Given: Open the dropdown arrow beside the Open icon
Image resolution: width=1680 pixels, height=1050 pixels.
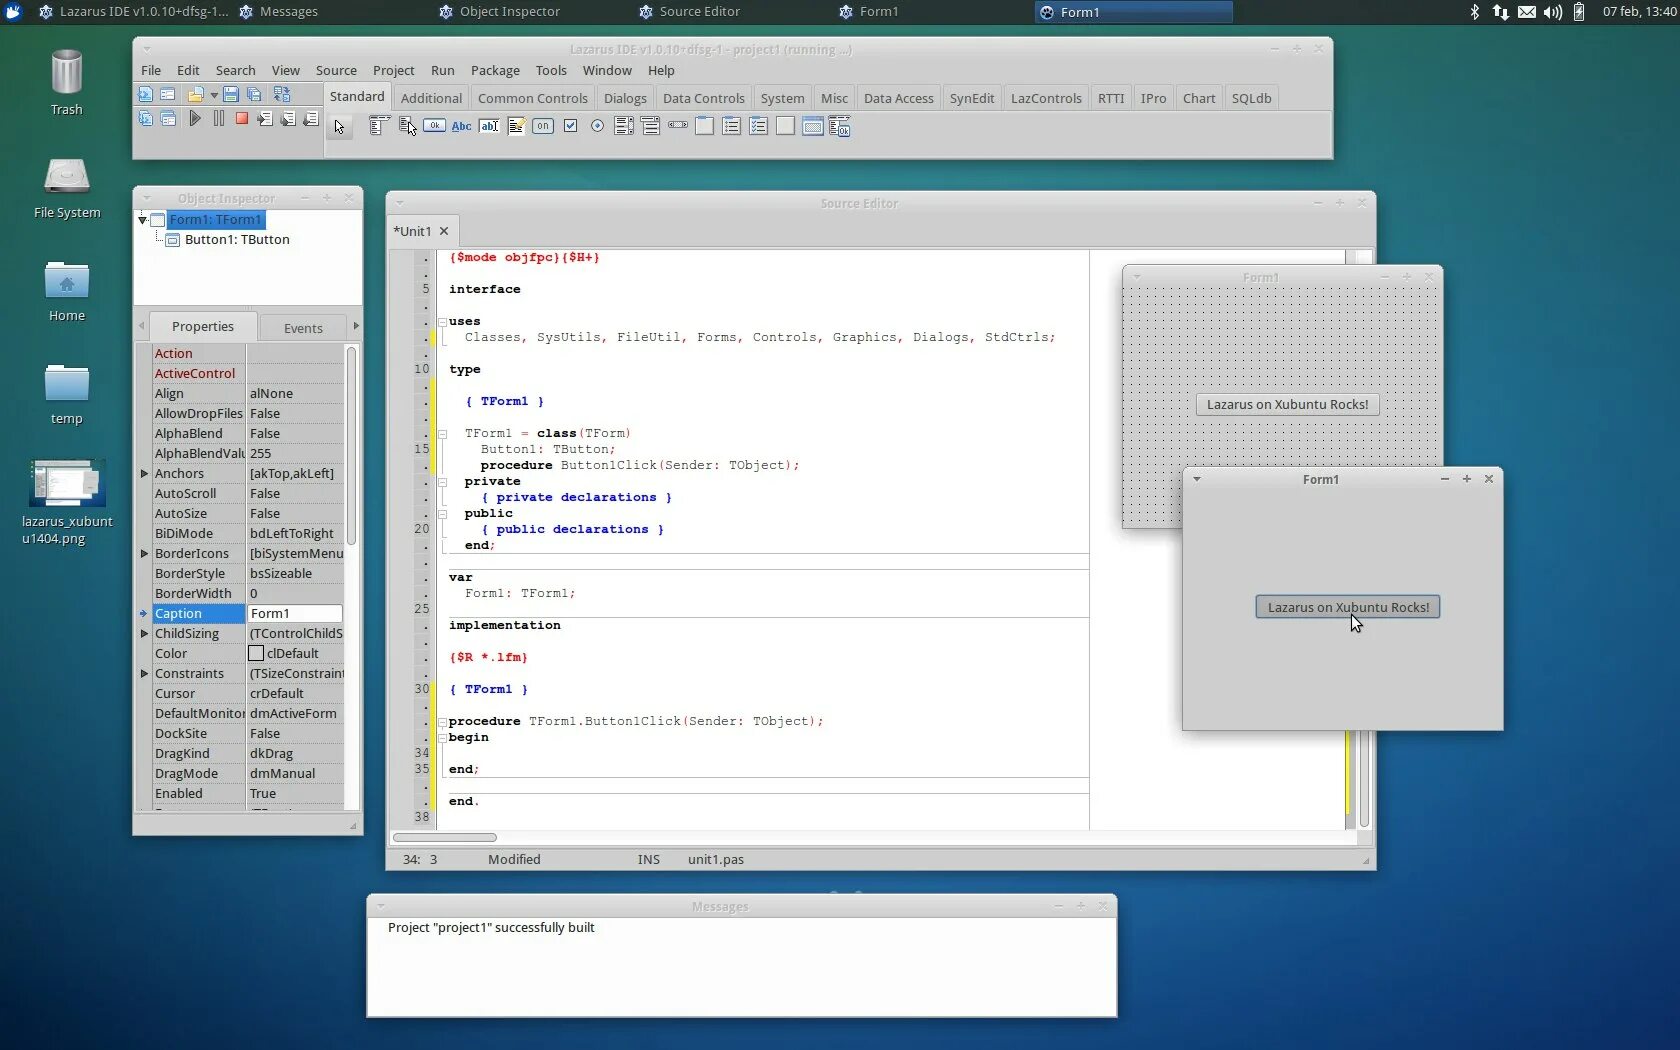Looking at the screenshot, I should pyautogui.click(x=214, y=95).
